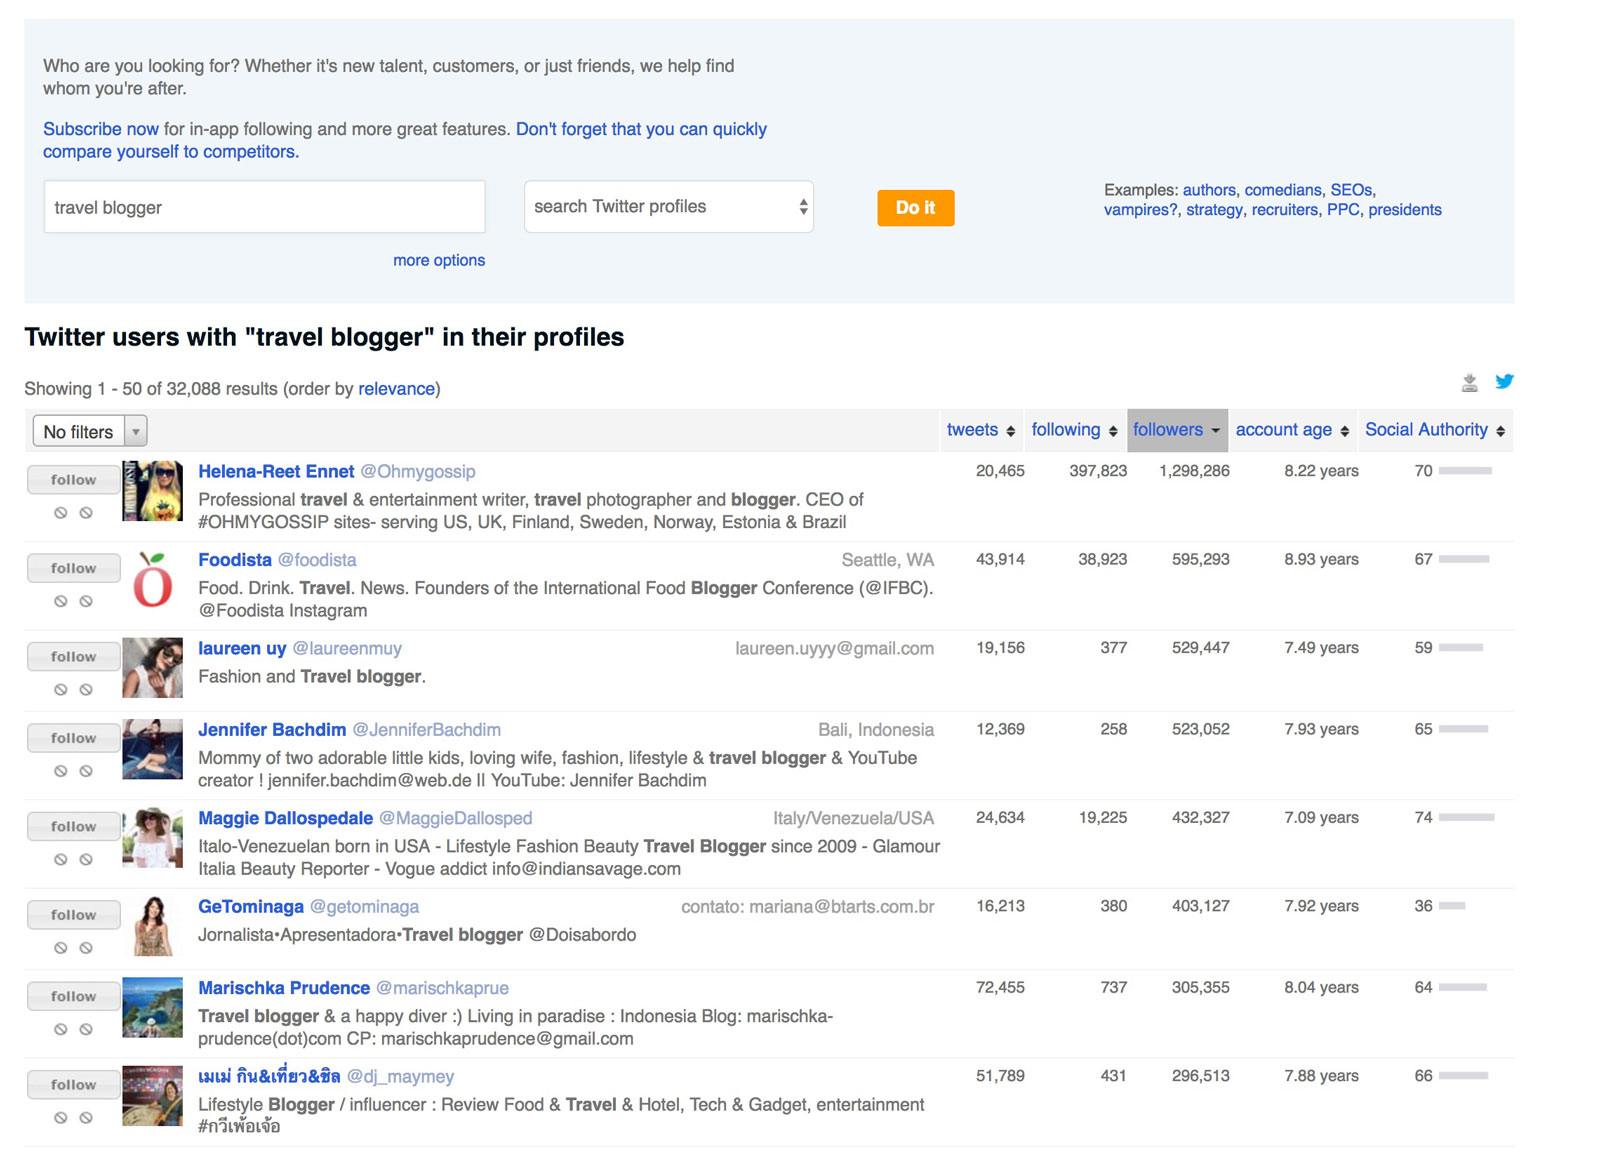Sort results by Social Authority column
The image size is (1600, 1151).
click(1435, 430)
